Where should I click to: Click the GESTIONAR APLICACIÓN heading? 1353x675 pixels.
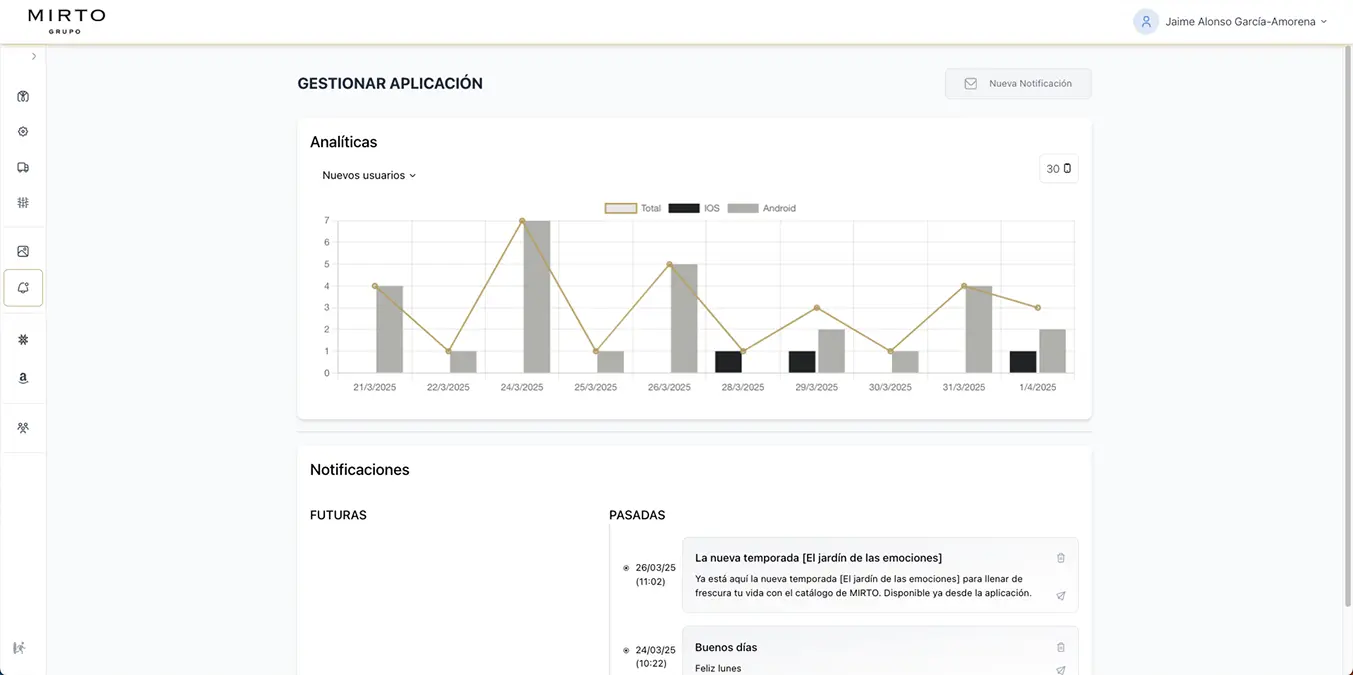[x=390, y=84]
